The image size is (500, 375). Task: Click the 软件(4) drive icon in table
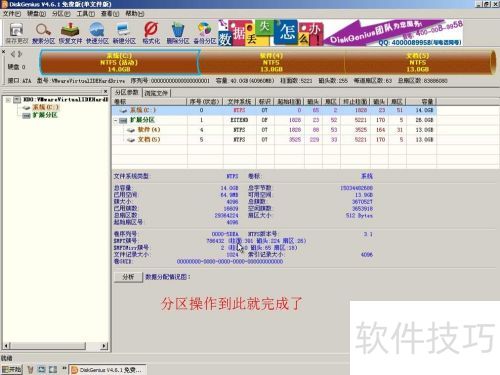[131, 130]
